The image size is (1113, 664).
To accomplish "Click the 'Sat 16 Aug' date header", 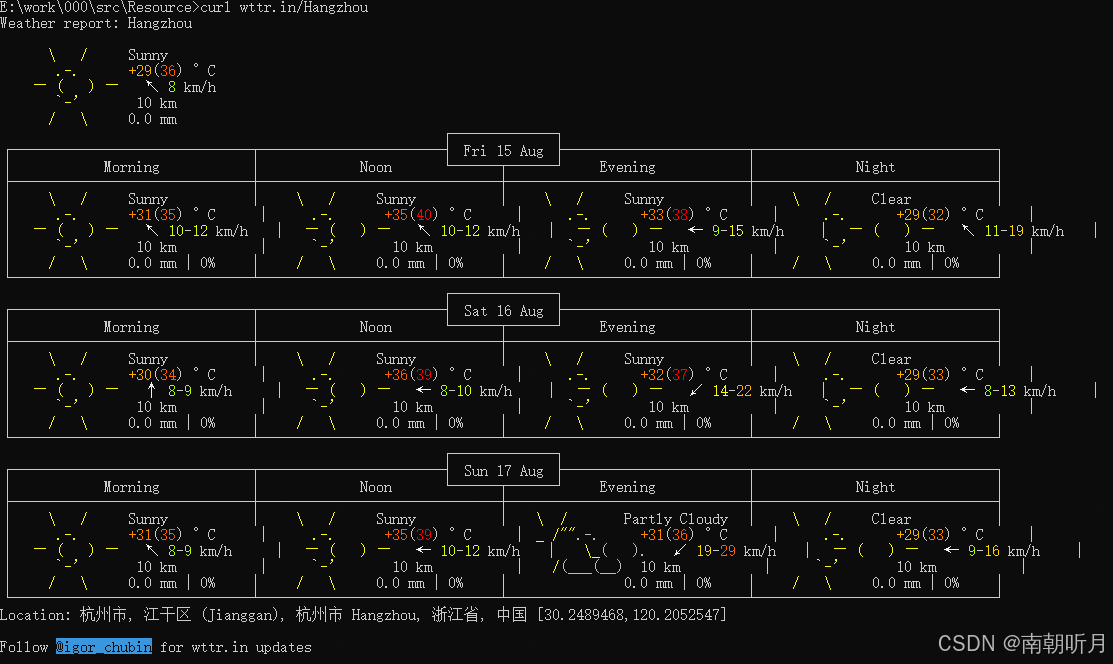I will pos(503,311).
